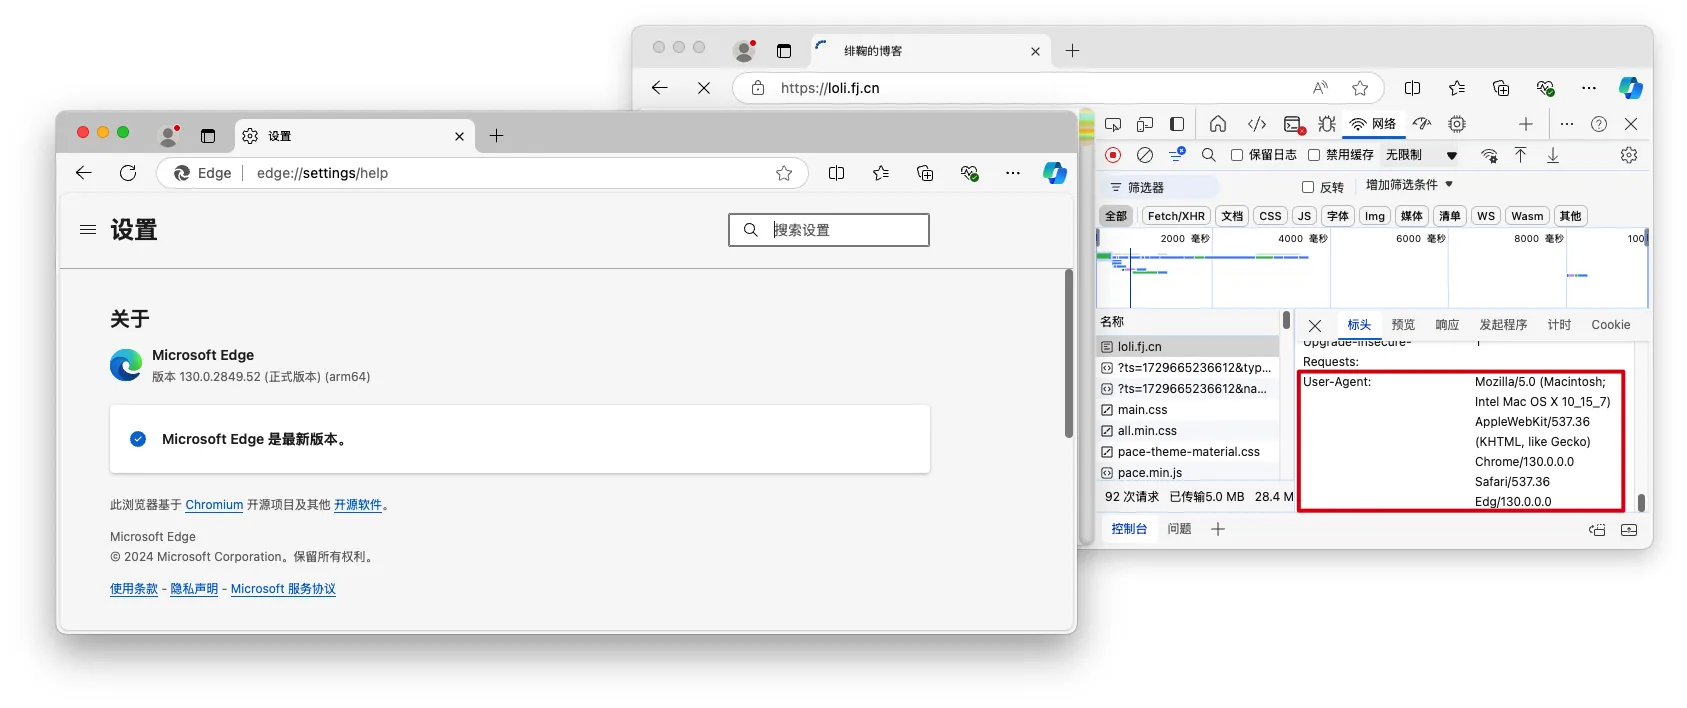This screenshot has height=708, width=1687.
Task: Toggle the network filter funnel icon
Action: pyautogui.click(x=1177, y=155)
